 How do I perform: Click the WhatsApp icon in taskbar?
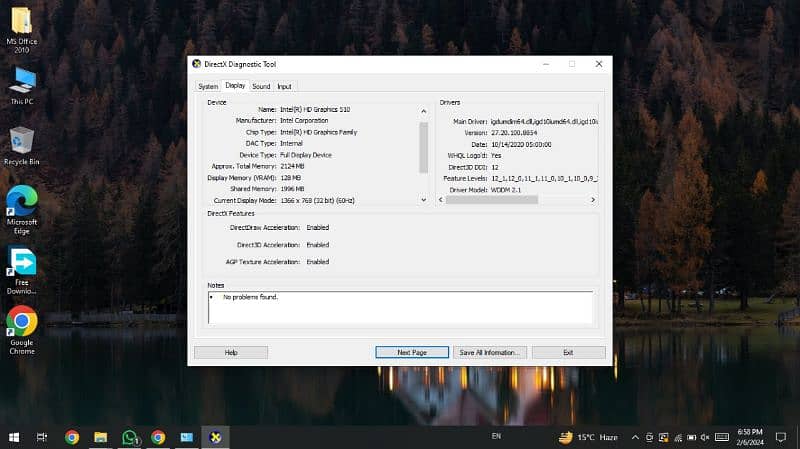pyautogui.click(x=129, y=437)
